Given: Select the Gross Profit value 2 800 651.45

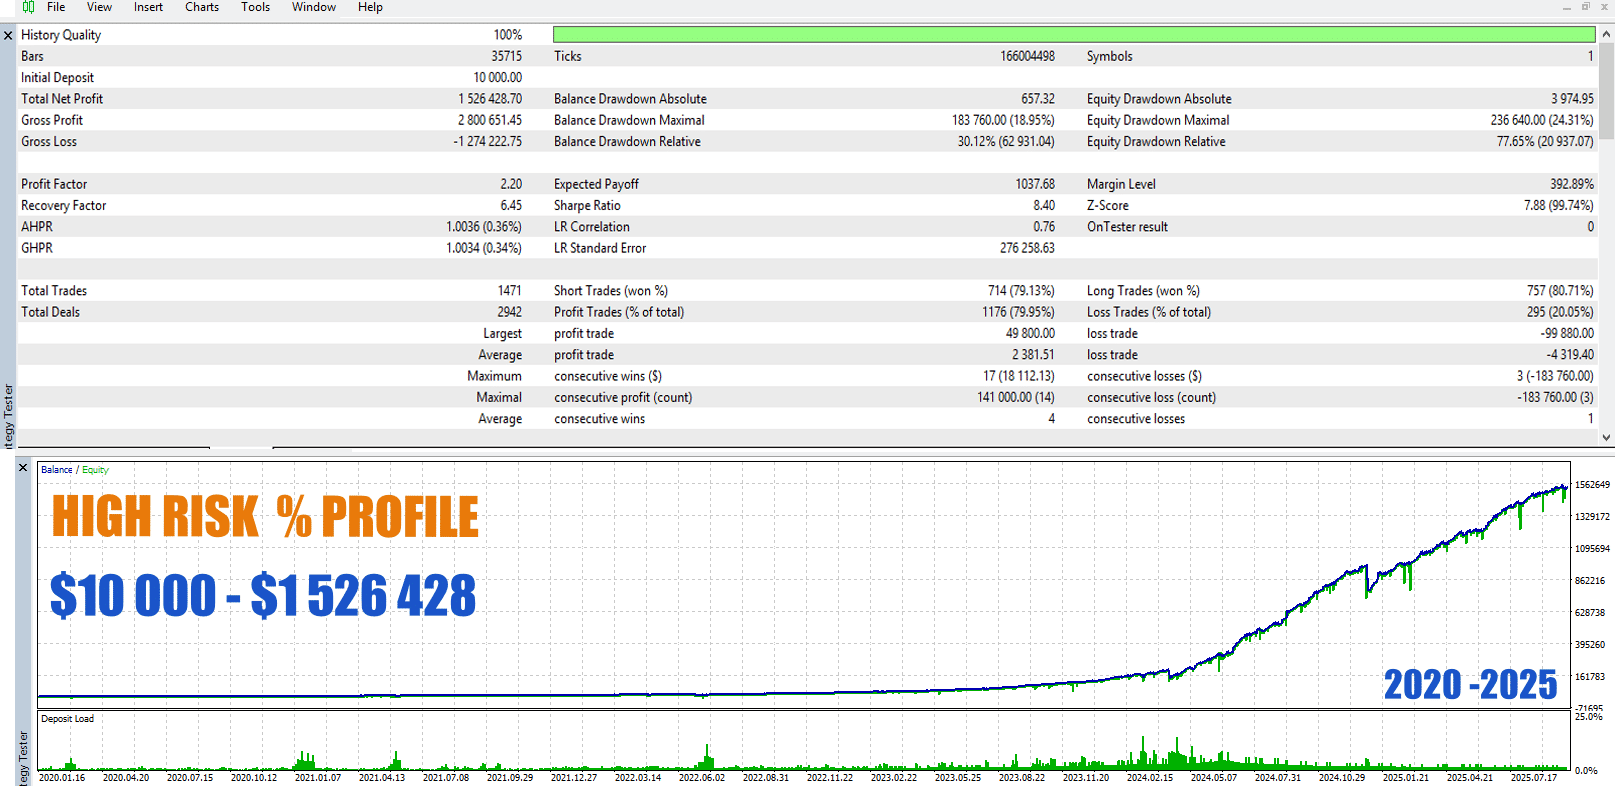Looking at the screenshot, I should (x=490, y=120).
